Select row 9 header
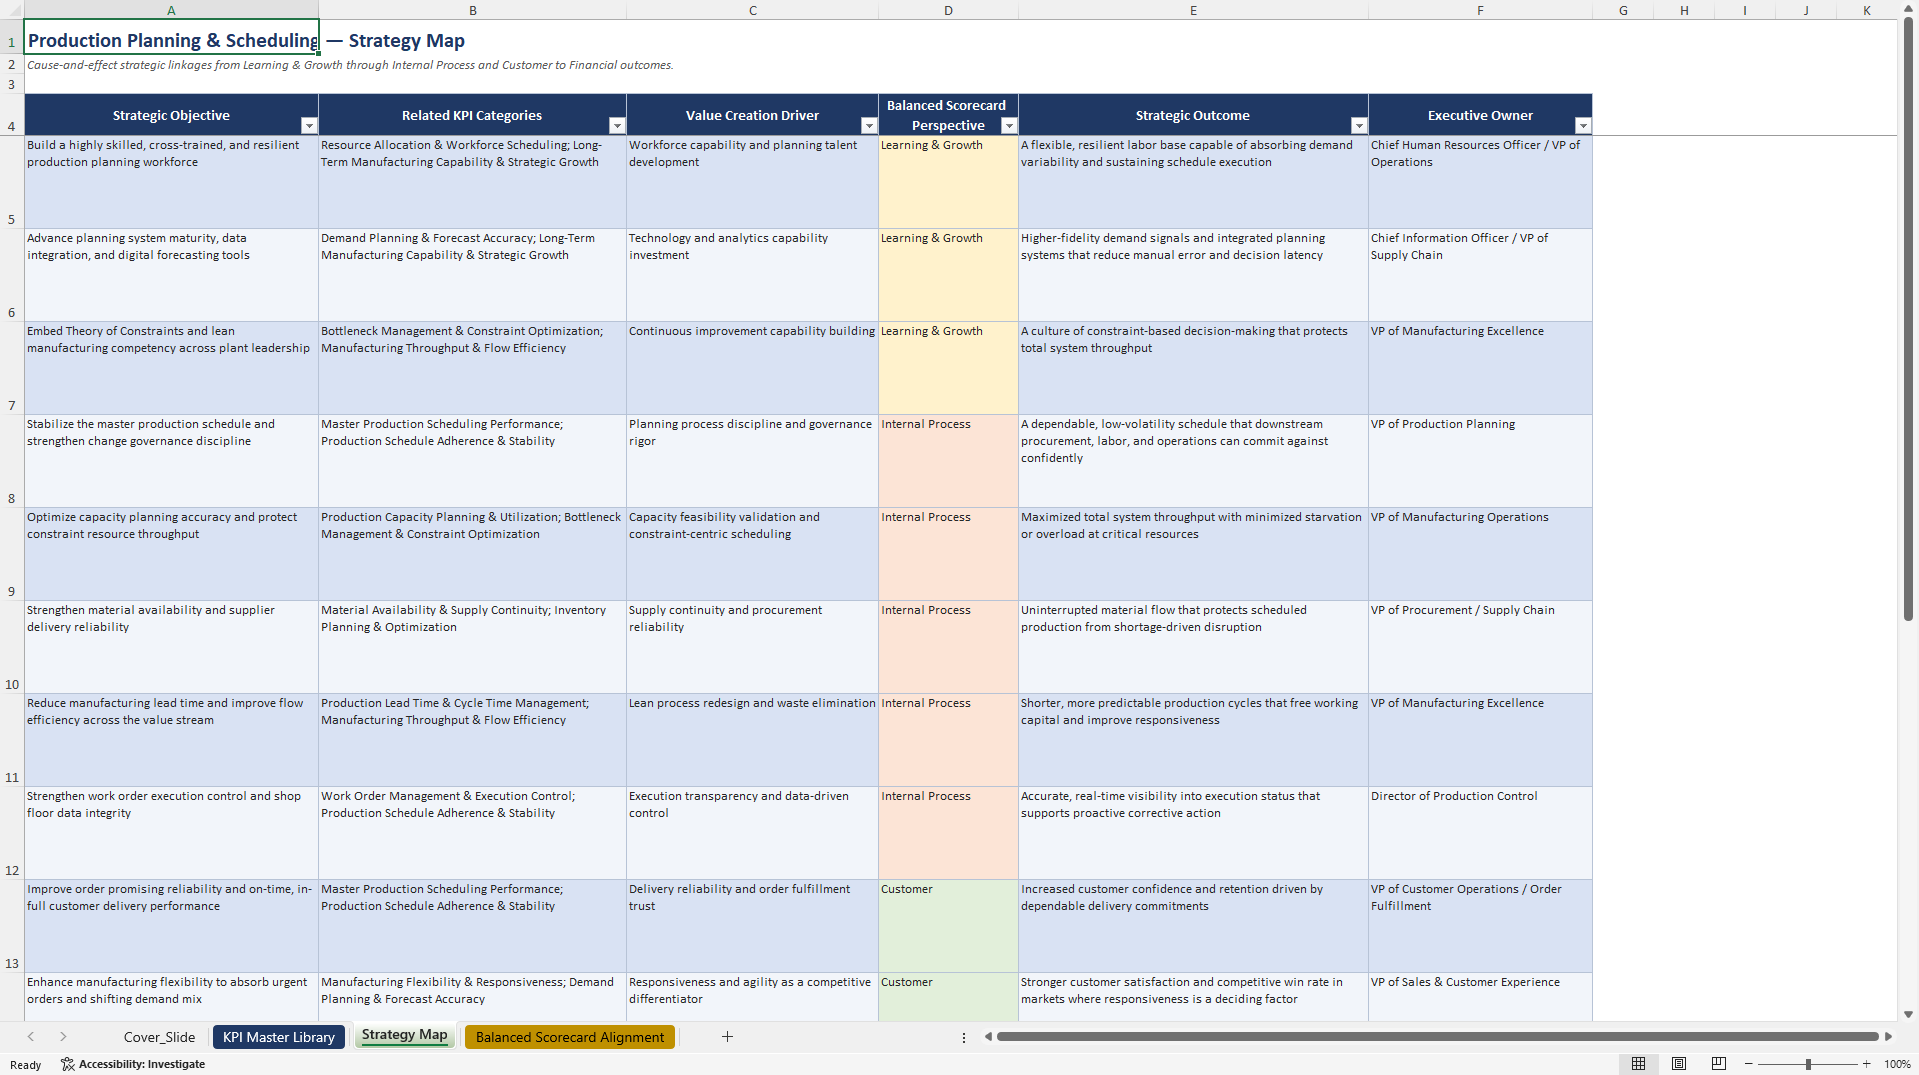 12,554
